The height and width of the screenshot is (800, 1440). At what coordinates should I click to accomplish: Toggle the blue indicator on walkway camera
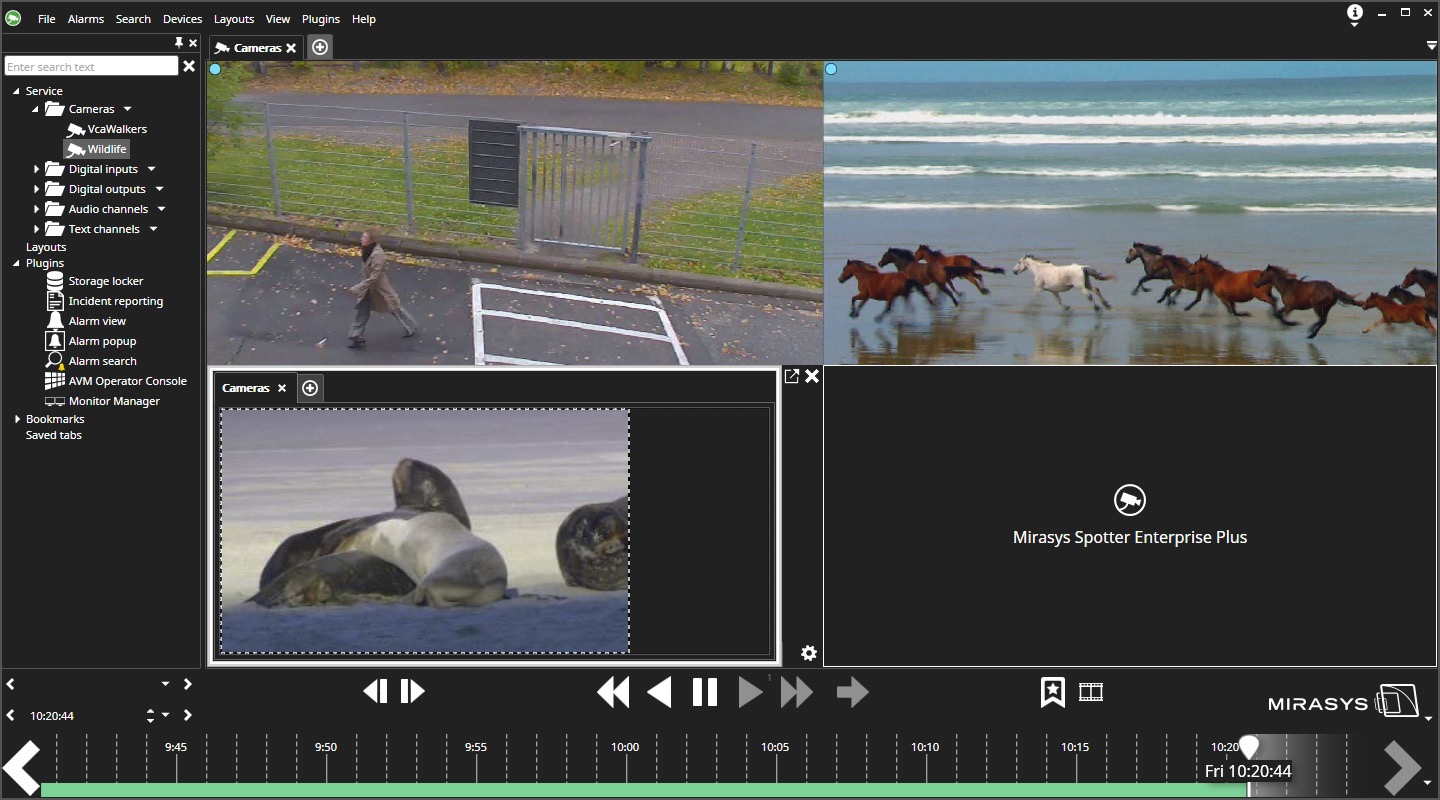[x=215, y=69]
